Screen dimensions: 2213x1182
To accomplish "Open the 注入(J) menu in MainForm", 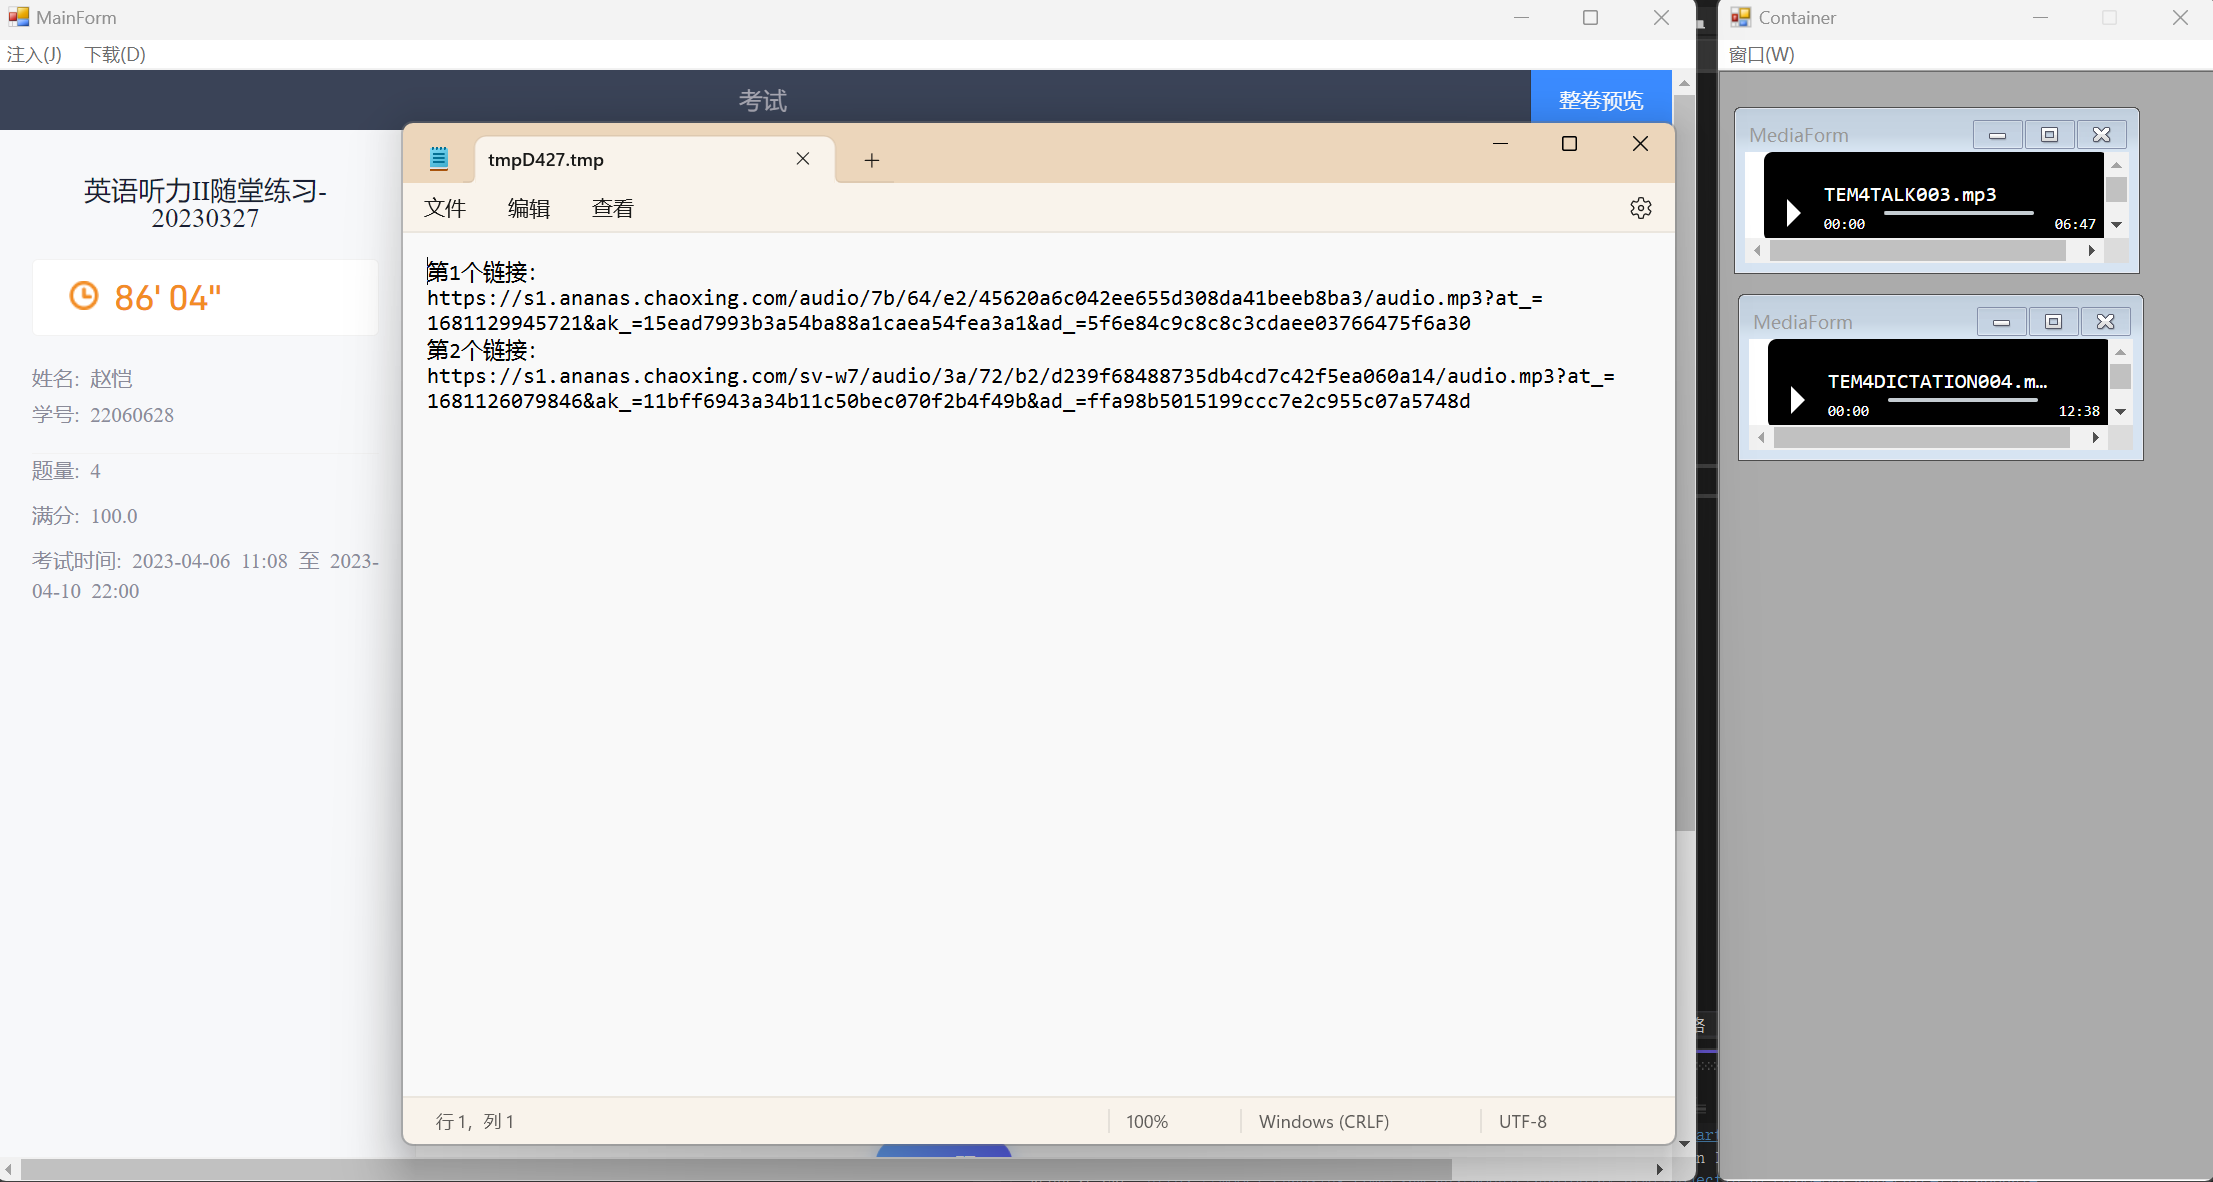I will (x=34, y=54).
